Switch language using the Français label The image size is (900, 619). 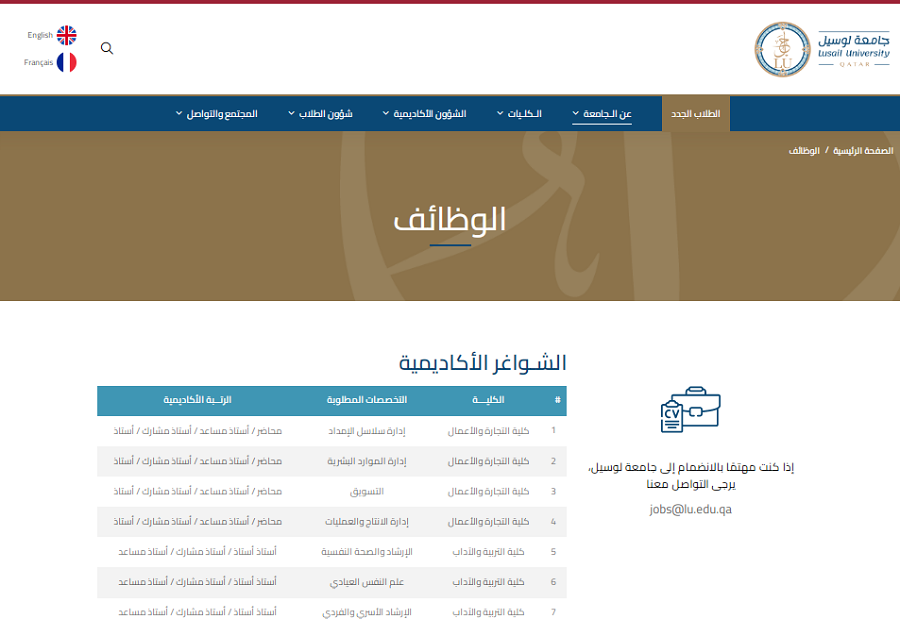(x=38, y=62)
